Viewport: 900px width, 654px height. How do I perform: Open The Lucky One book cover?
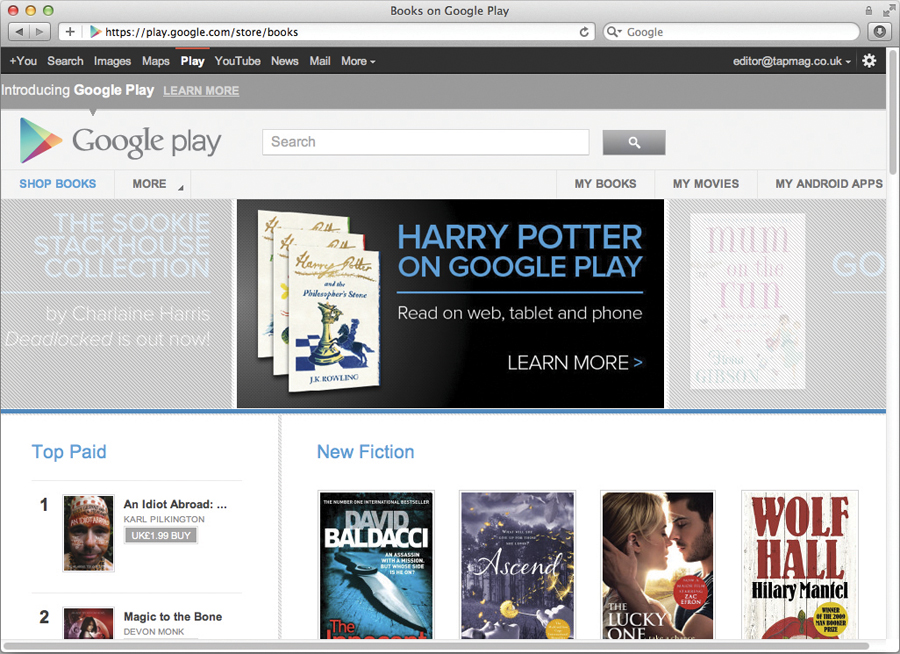658,566
